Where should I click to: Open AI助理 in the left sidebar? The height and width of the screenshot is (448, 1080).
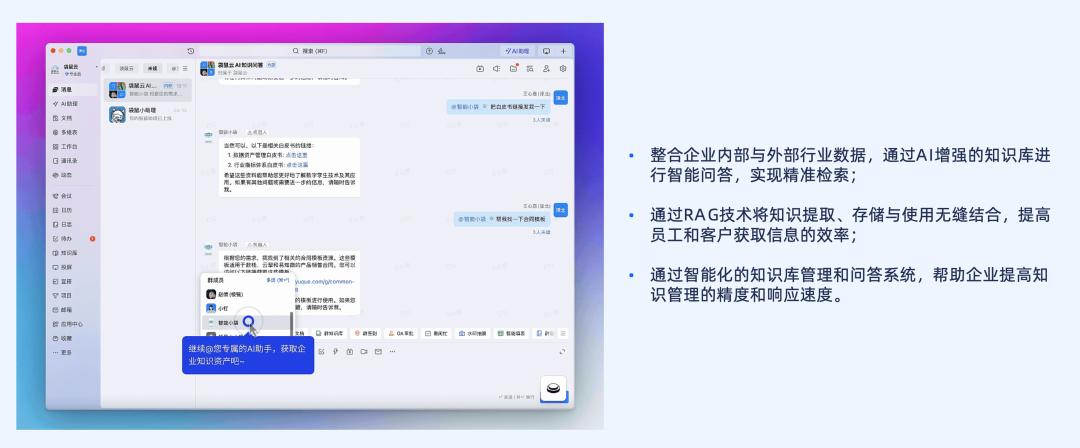(70, 103)
